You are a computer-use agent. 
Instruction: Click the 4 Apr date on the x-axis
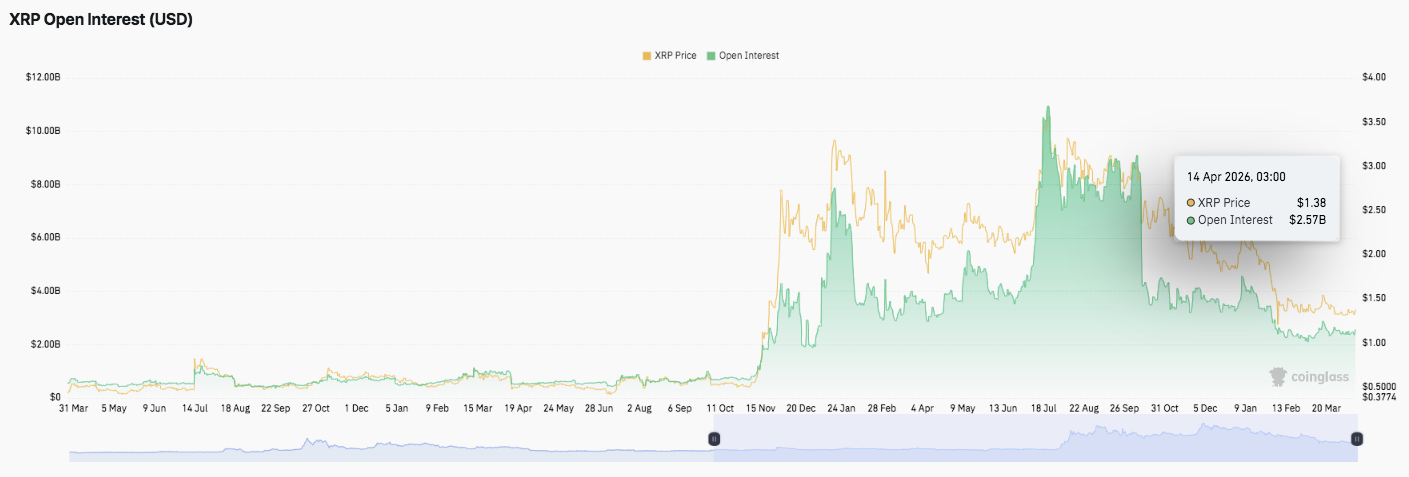922,408
